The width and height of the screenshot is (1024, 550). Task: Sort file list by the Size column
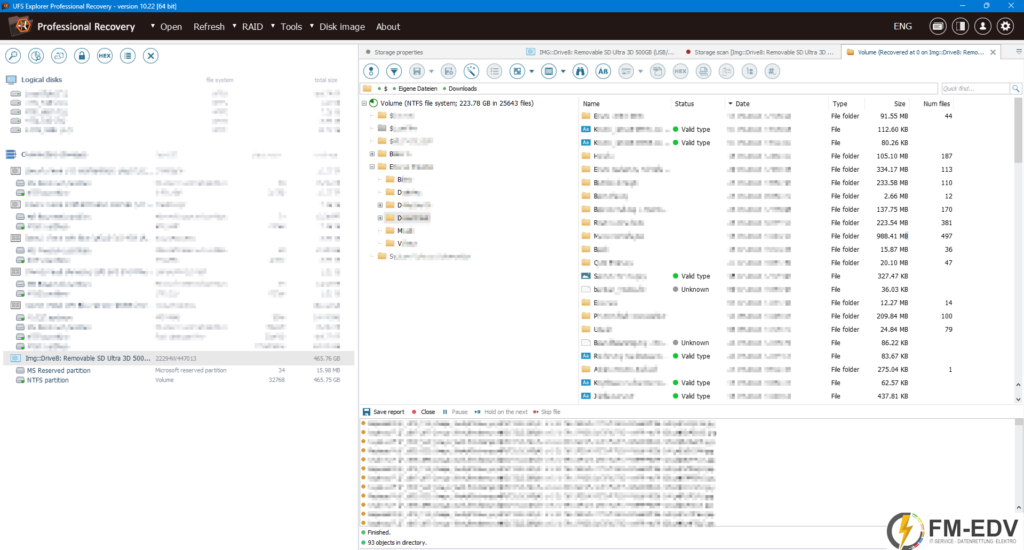899,103
